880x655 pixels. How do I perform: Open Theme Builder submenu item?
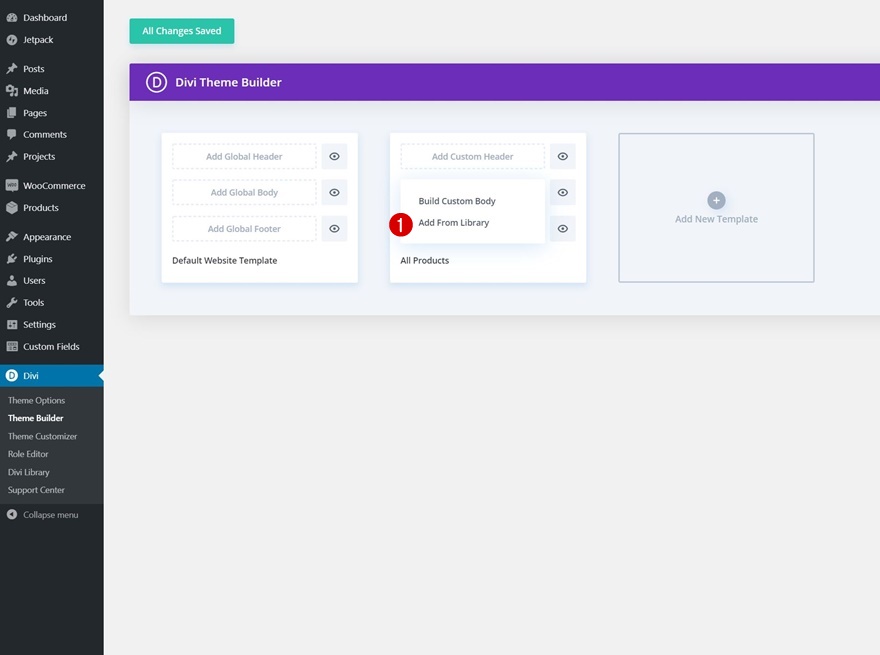tap(35, 418)
